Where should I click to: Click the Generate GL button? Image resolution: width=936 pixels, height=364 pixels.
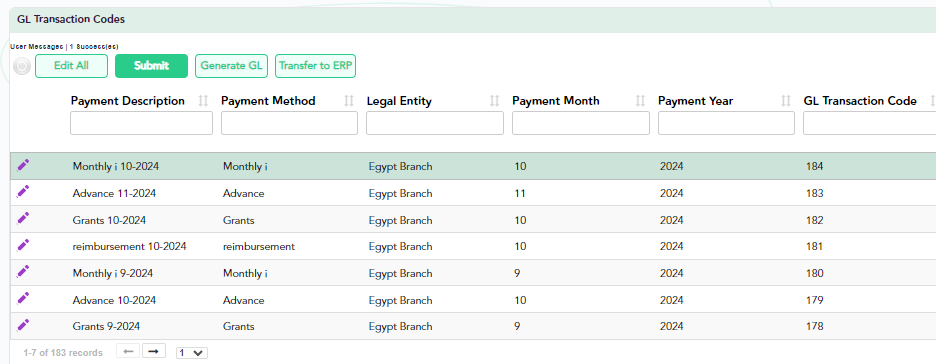pyautogui.click(x=232, y=66)
